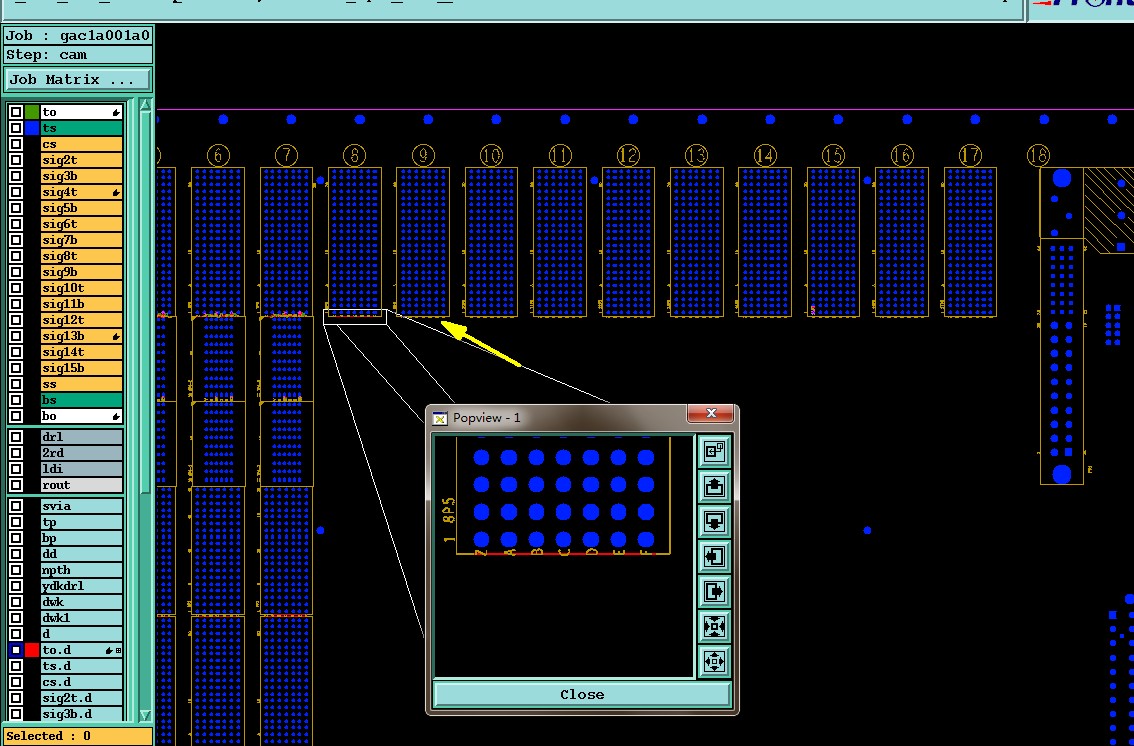Image resolution: width=1134 pixels, height=746 pixels.
Task: Click the red color swatch of to.d layer
Action: [x=32, y=651]
